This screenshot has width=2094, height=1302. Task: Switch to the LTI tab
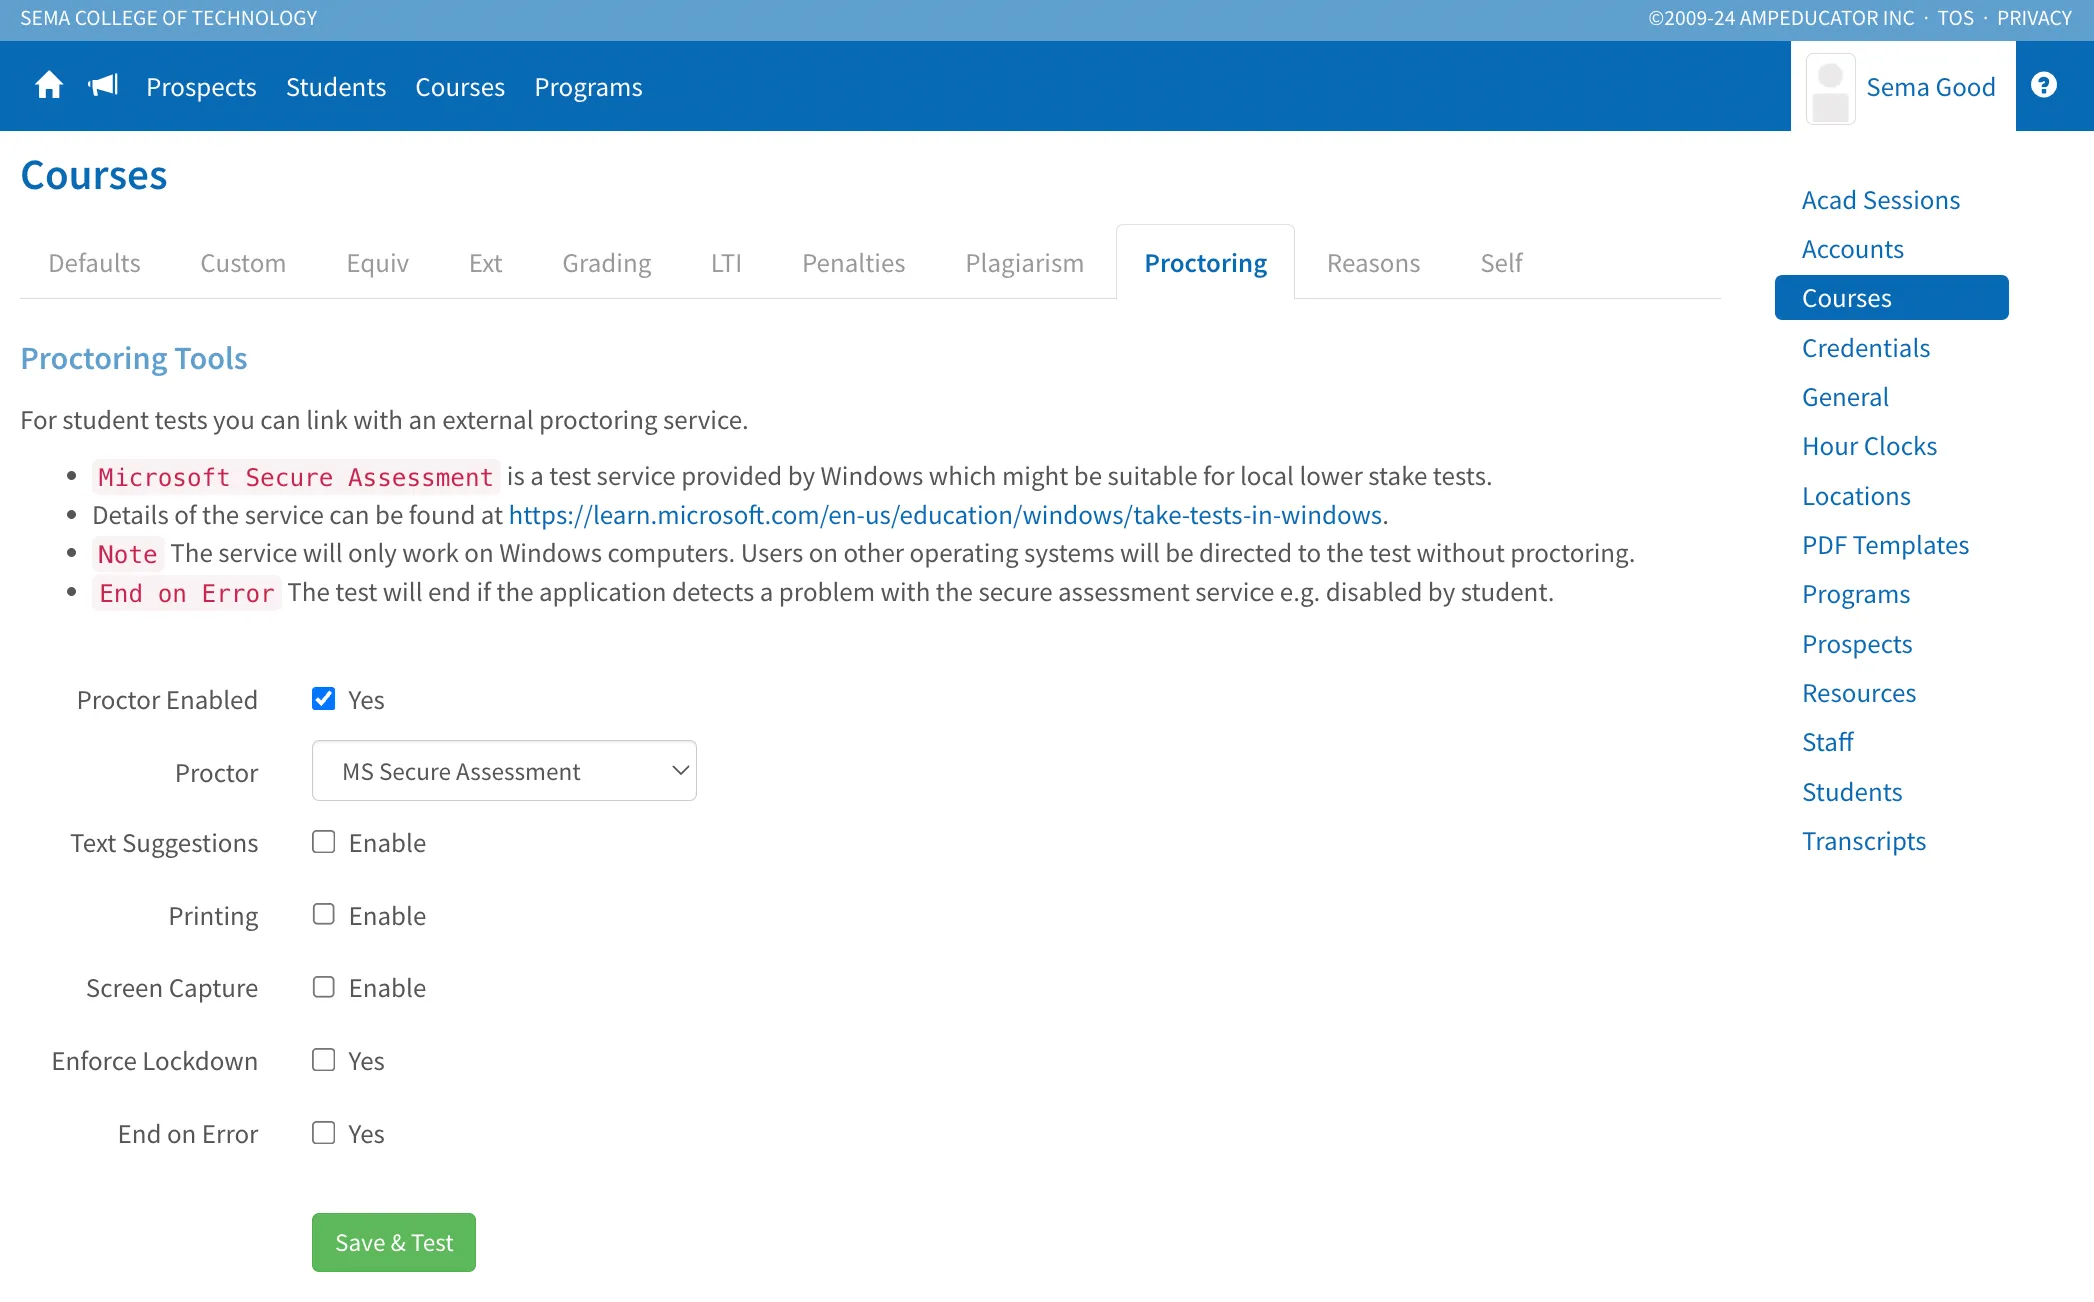(727, 263)
